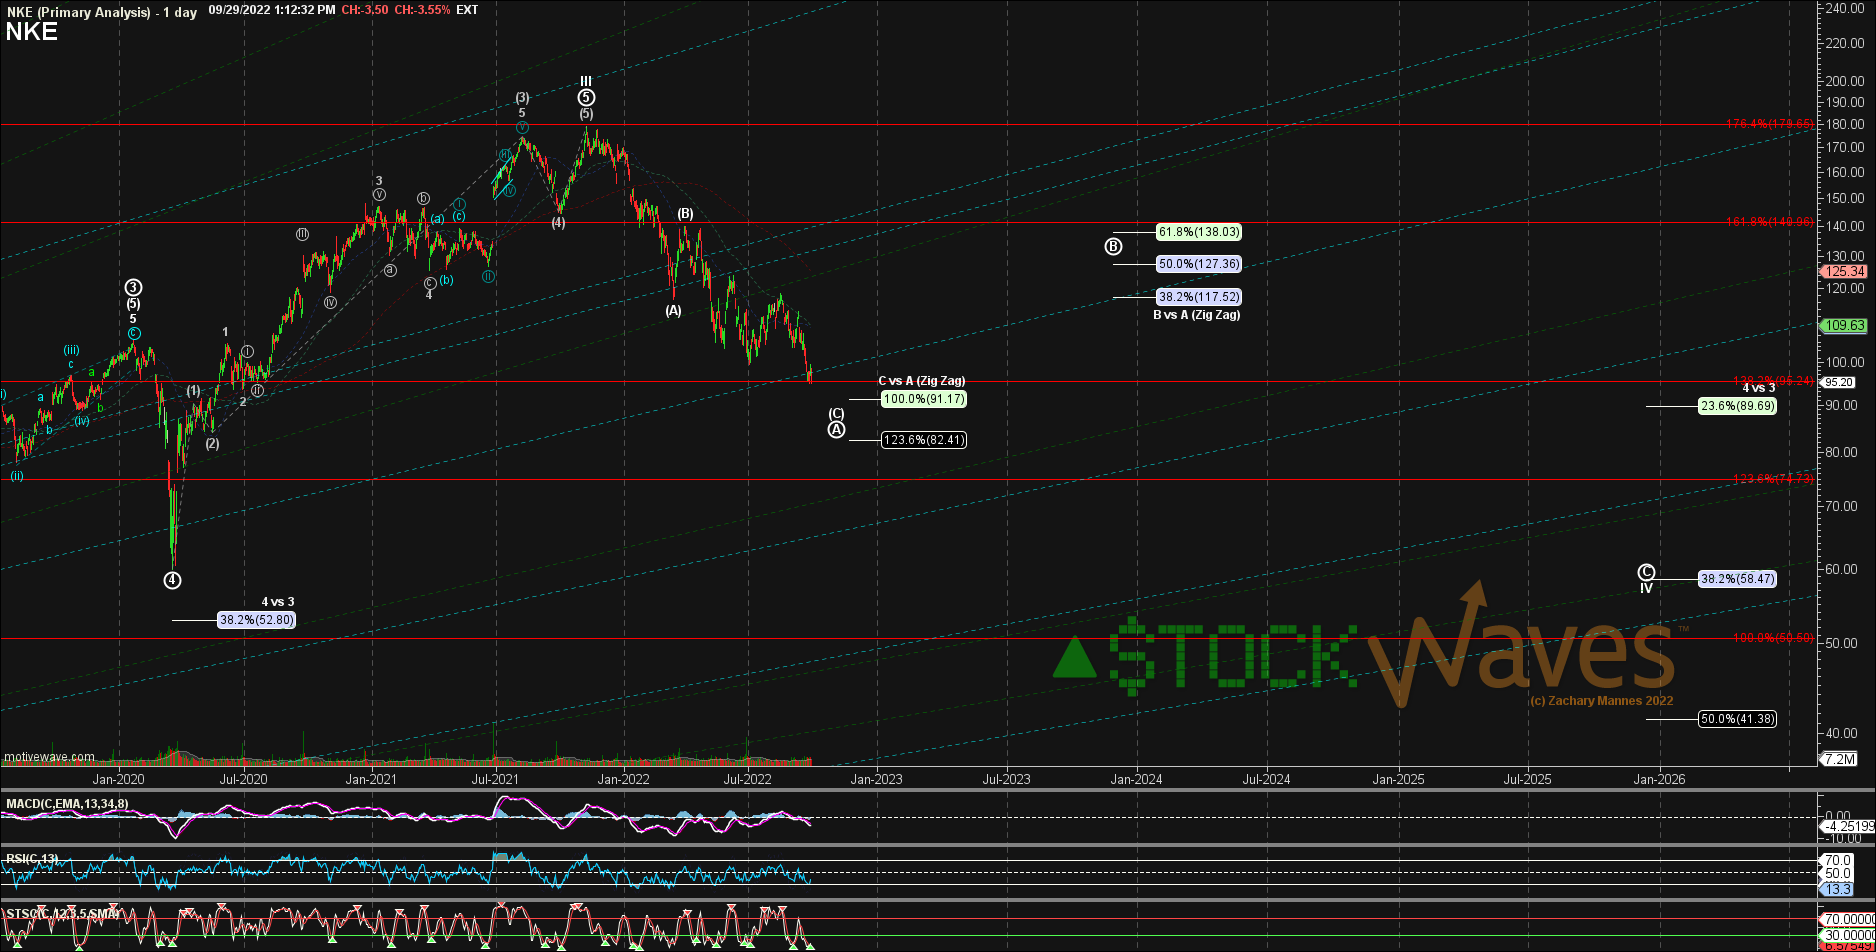The height and width of the screenshot is (952, 1876).
Task: Click the 95.20 current price tag
Action: coord(1840,381)
